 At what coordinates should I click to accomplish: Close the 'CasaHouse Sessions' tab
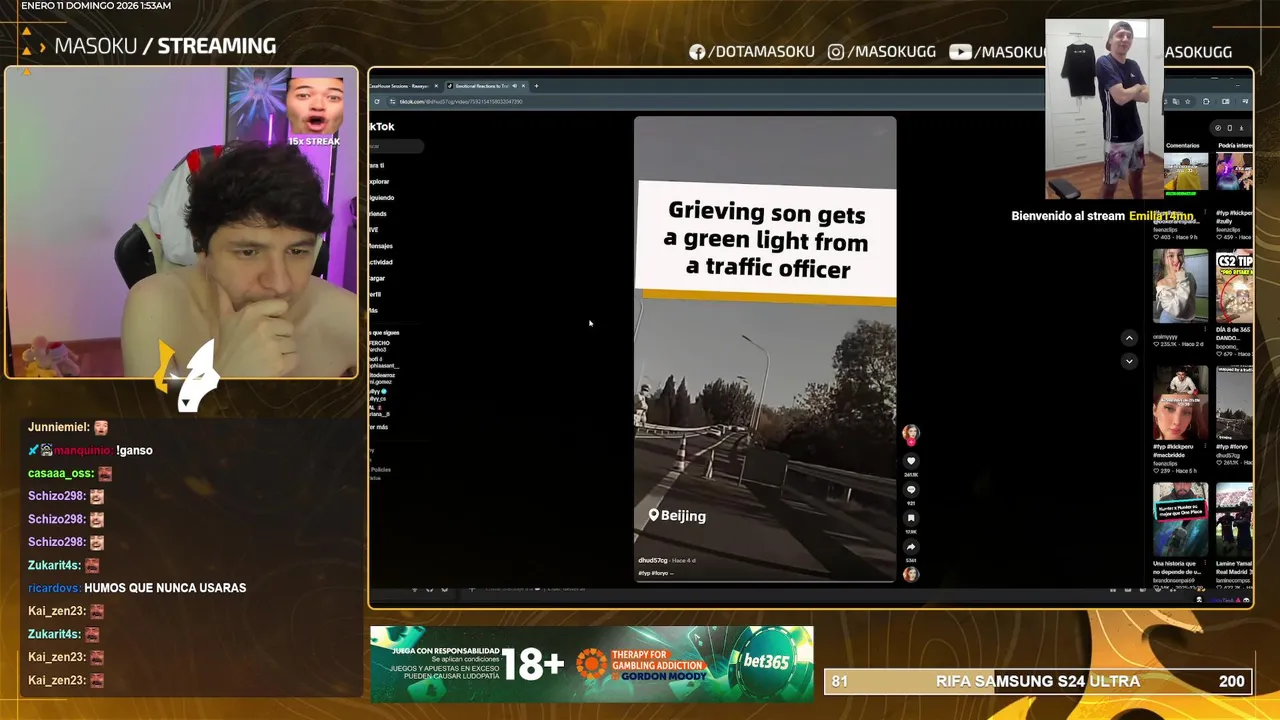(x=436, y=86)
